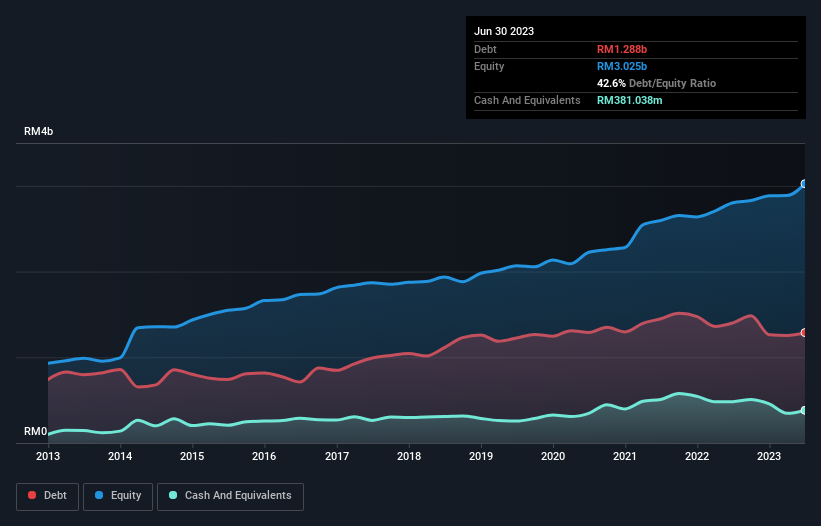
Task: Select the 2022 x-axis label
Action: 697,456
